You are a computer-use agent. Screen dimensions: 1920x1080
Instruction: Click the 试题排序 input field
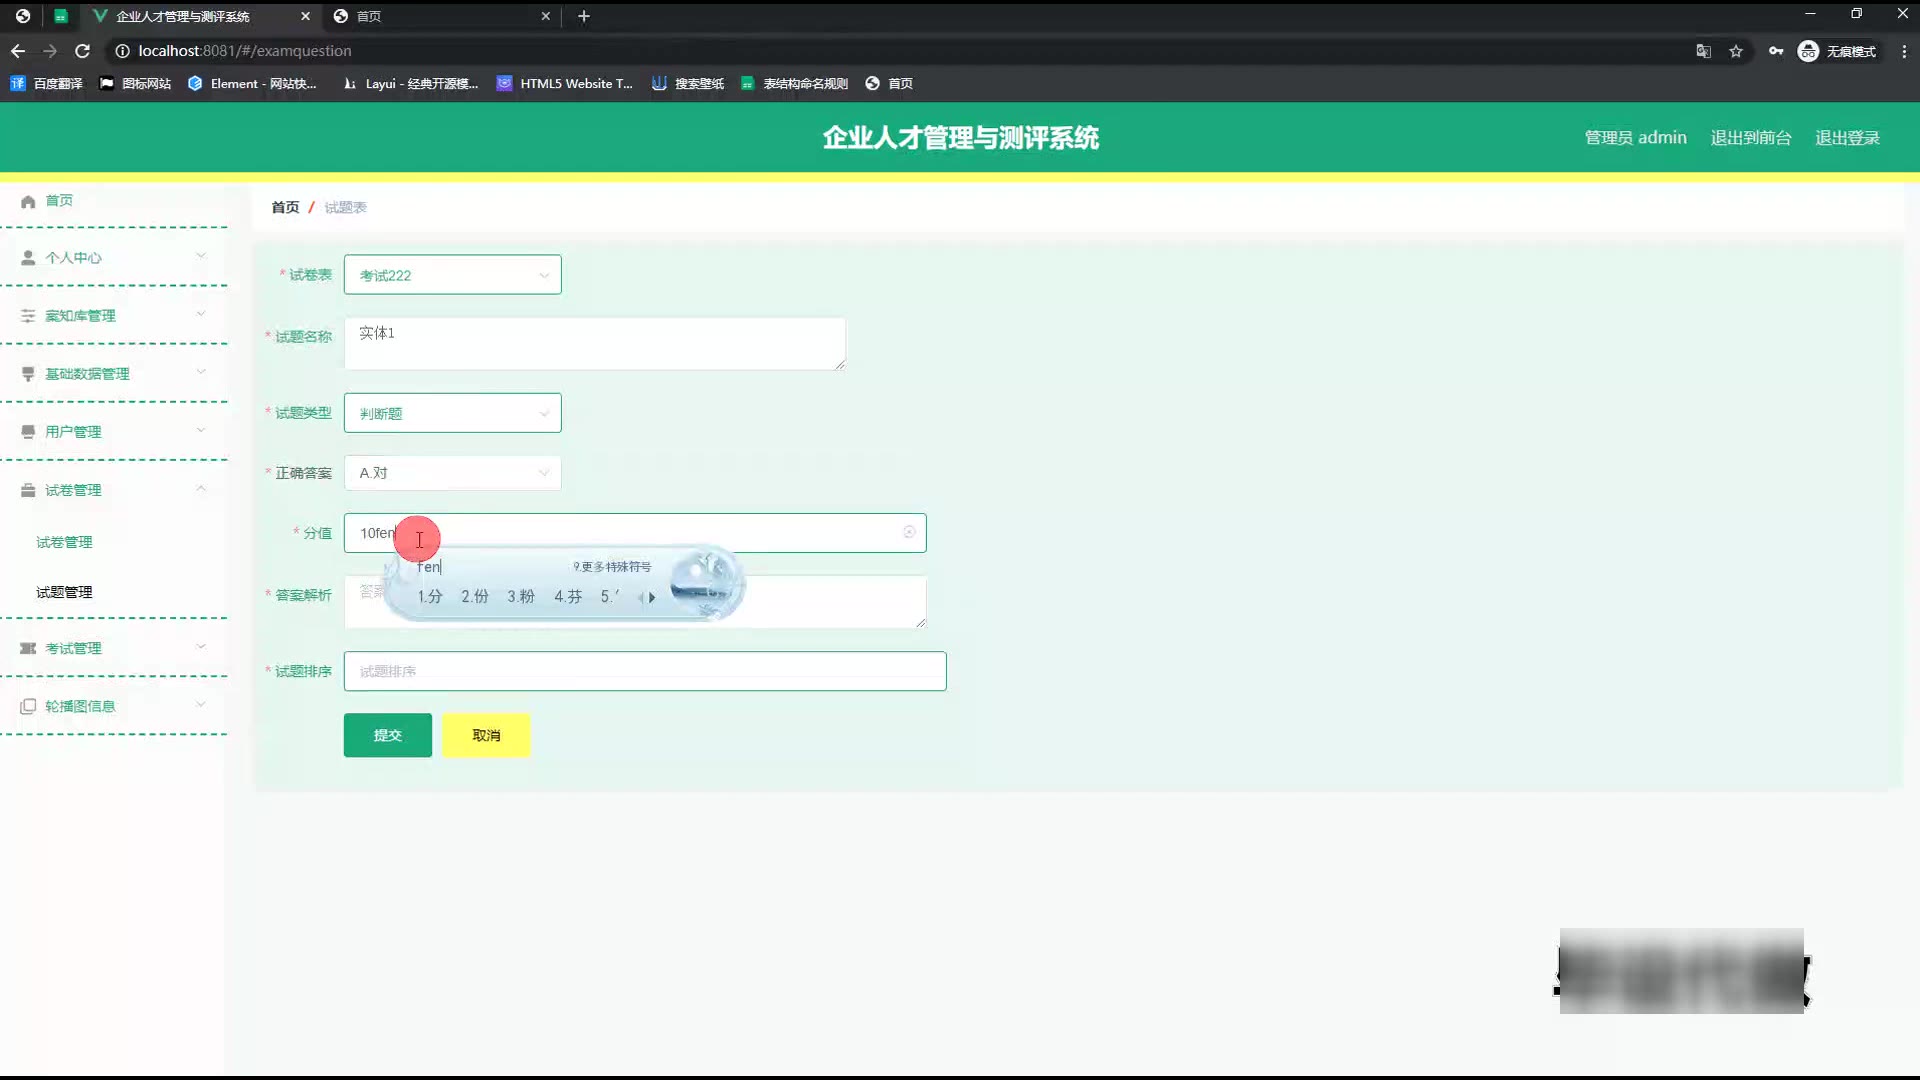(645, 671)
